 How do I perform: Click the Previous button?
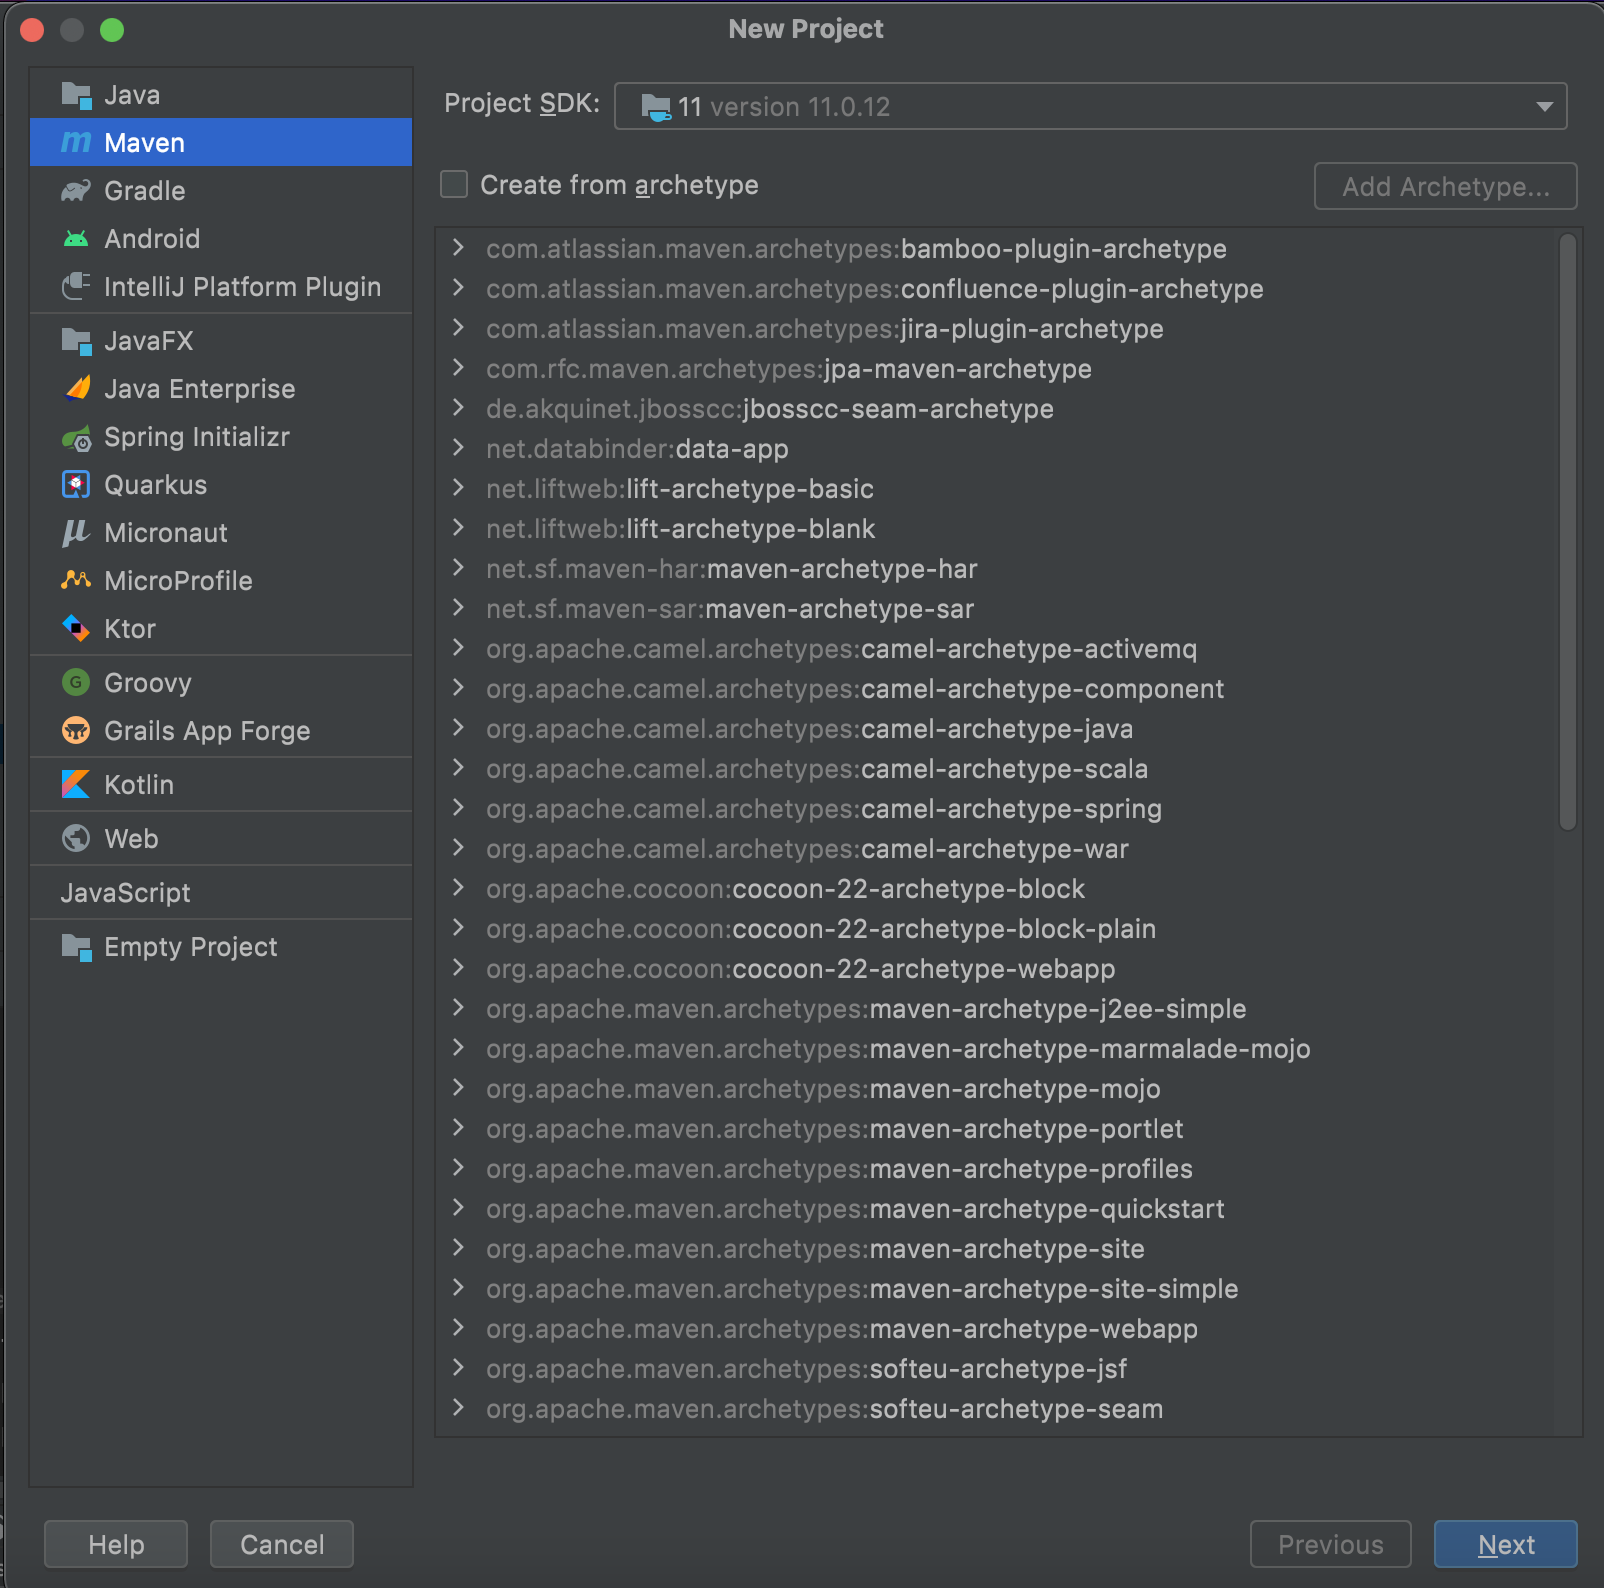[1330, 1544]
